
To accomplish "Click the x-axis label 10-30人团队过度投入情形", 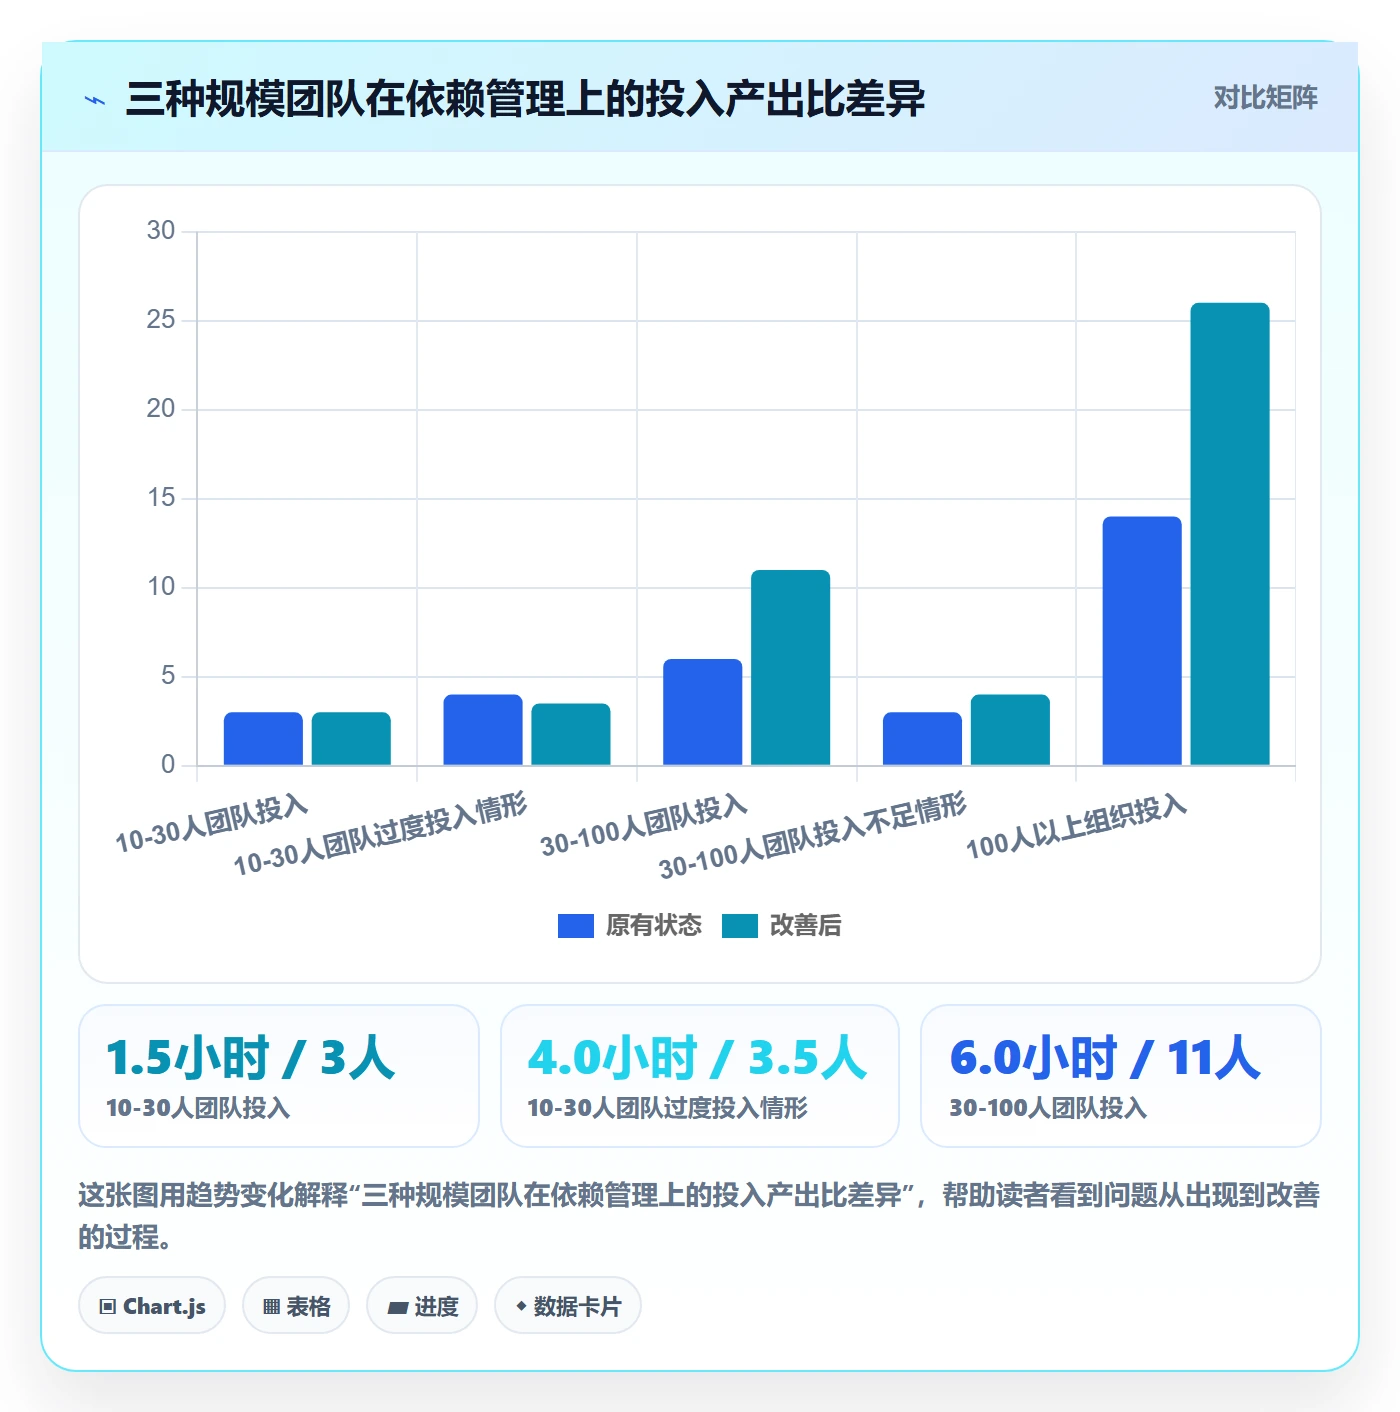I will click(x=380, y=834).
